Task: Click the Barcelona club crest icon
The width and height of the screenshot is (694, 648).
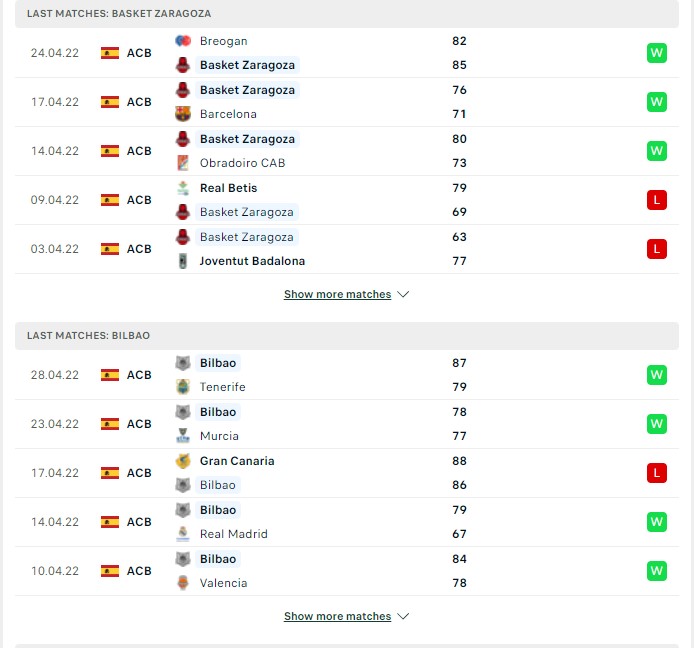Action: [x=183, y=114]
